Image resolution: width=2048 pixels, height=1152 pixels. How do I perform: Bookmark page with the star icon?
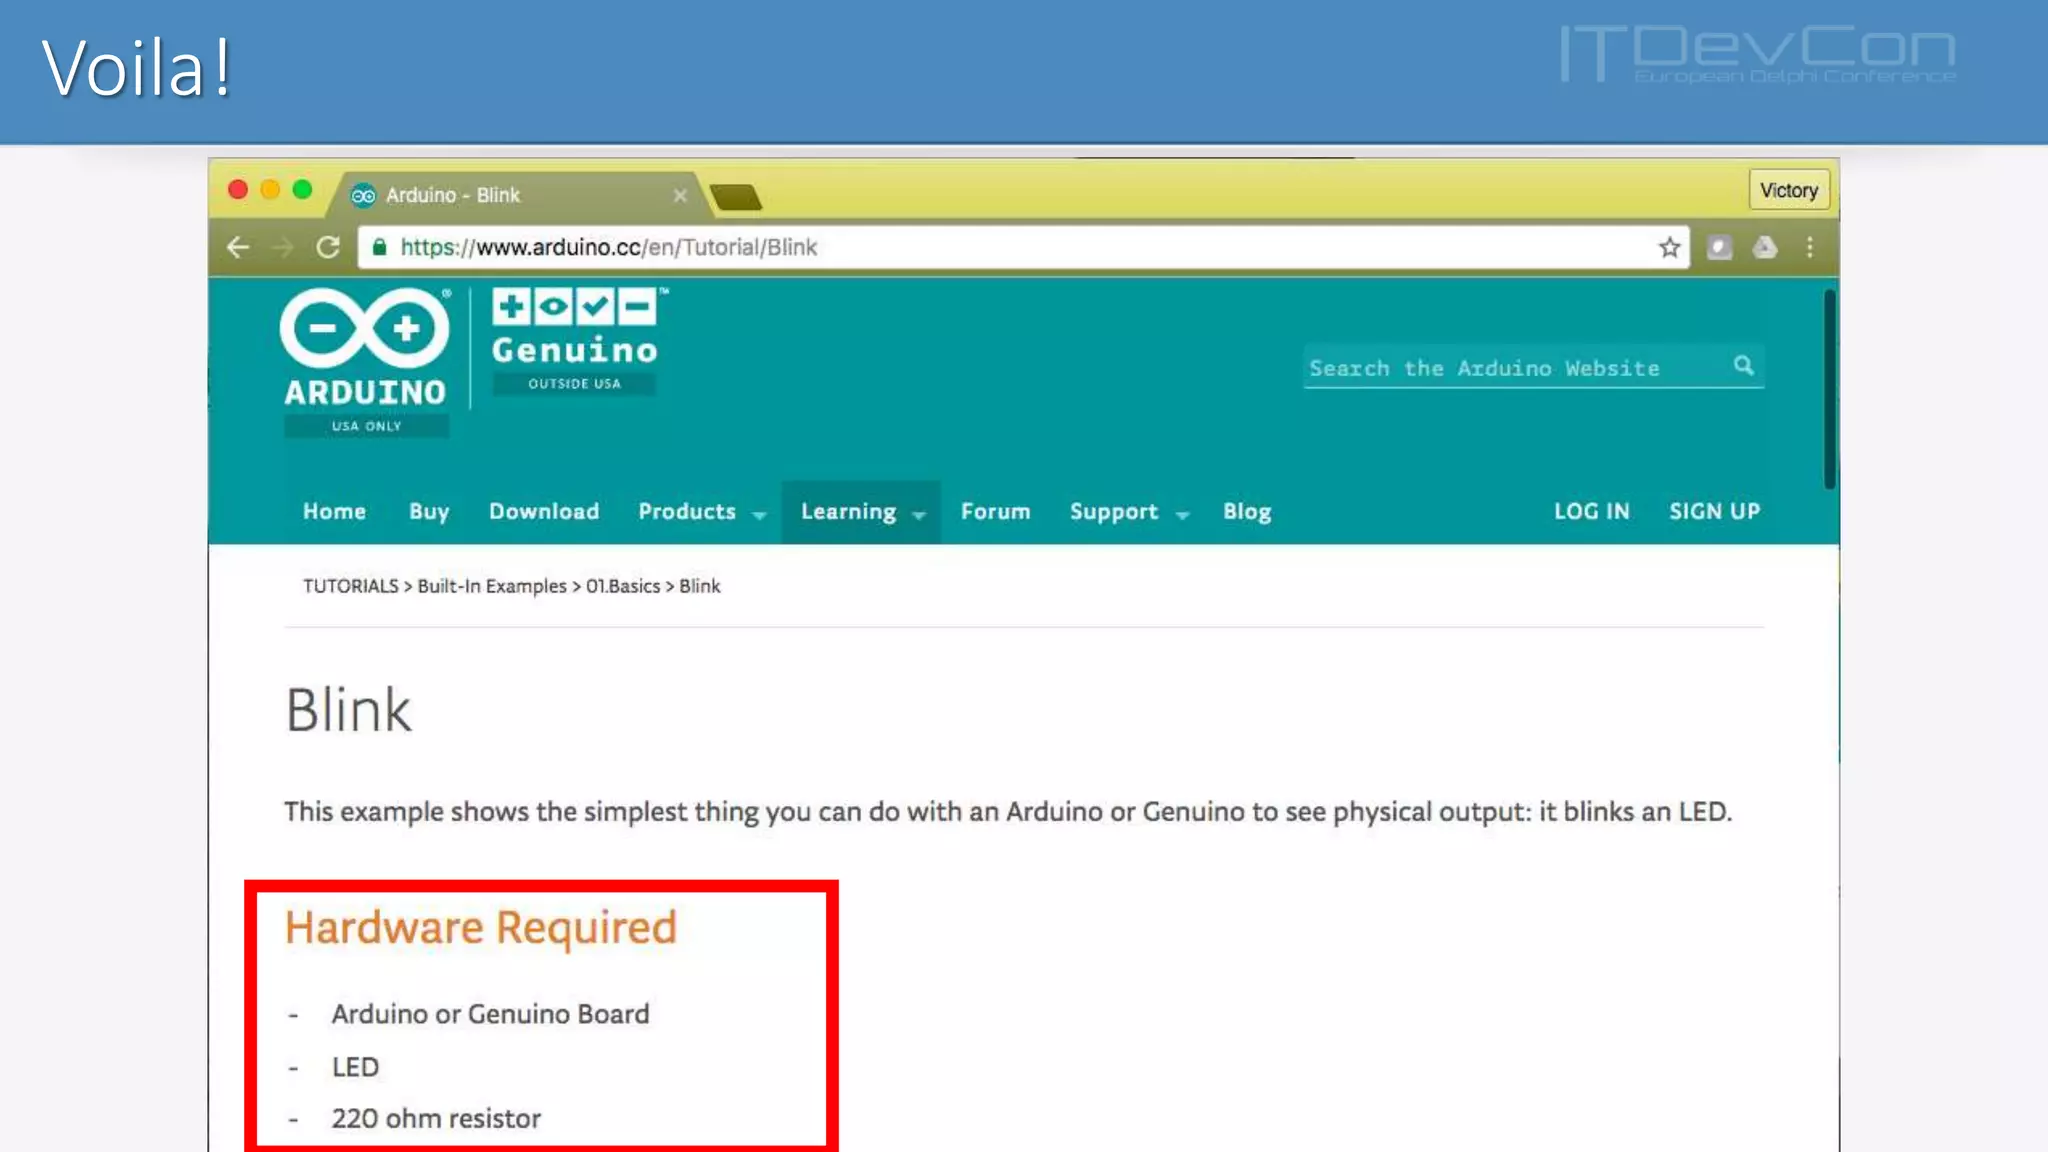pos(1669,247)
